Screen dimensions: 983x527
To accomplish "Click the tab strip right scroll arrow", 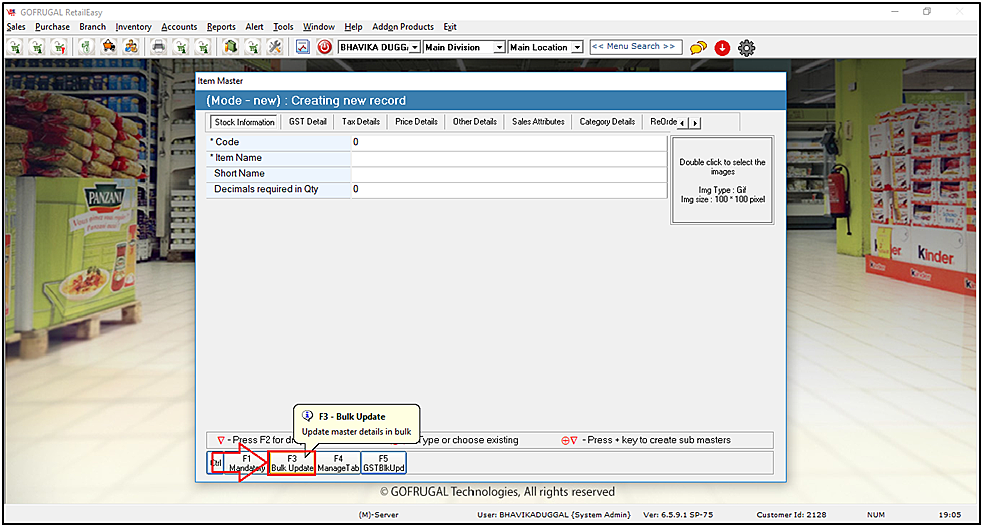I will pyautogui.click(x=695, y=123).
